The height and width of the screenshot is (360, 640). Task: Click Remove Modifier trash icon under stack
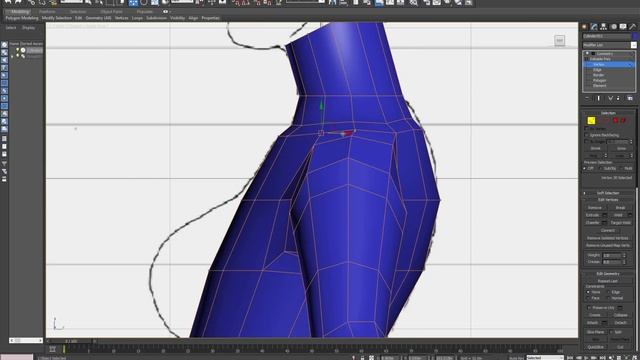click(618, 98)
